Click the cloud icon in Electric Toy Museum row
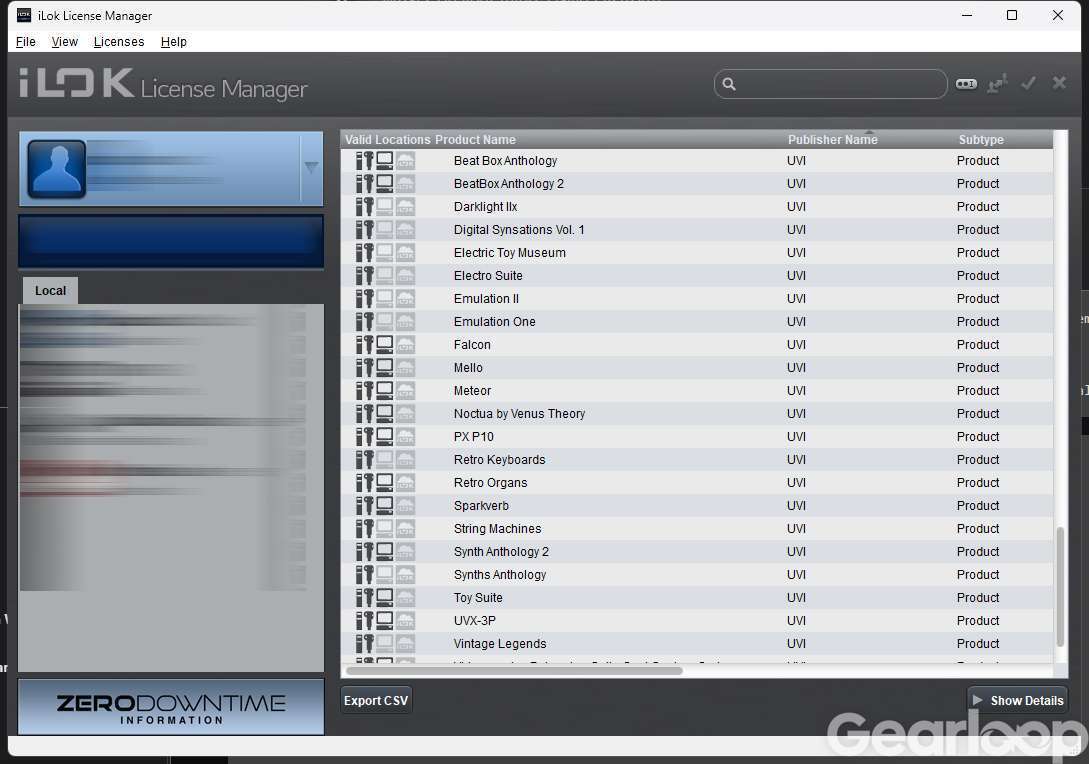1089x764 pixels. tap(406, 253)
